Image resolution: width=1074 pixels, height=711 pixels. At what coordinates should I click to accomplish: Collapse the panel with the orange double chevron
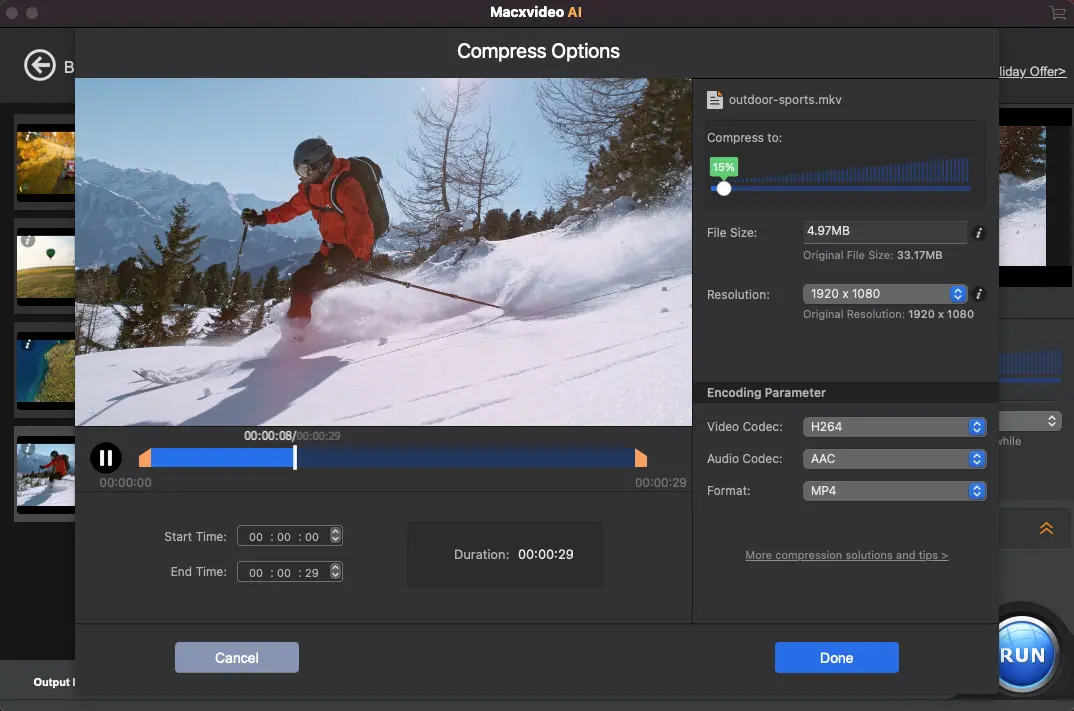click(x=1046, y=528)
